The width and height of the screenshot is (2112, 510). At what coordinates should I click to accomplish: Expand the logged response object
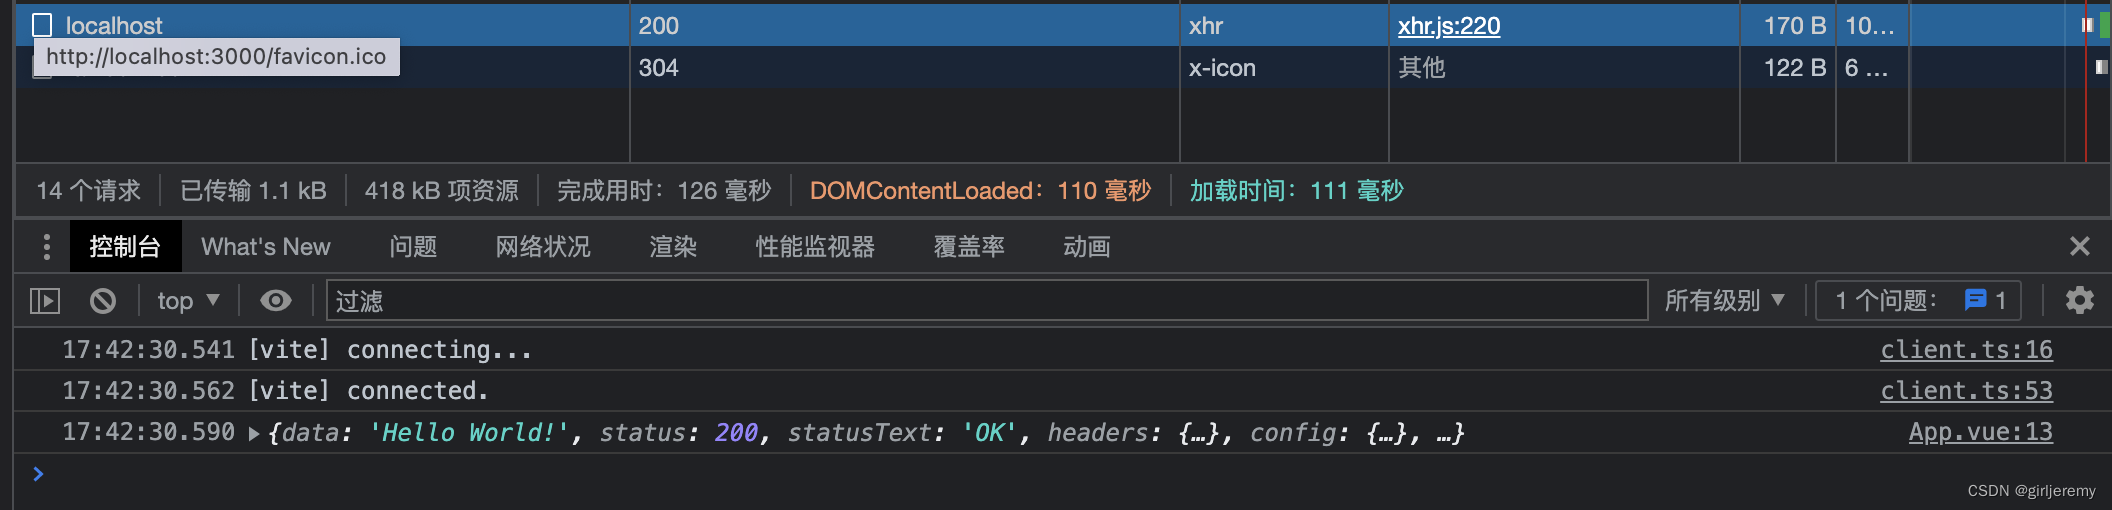254,433
